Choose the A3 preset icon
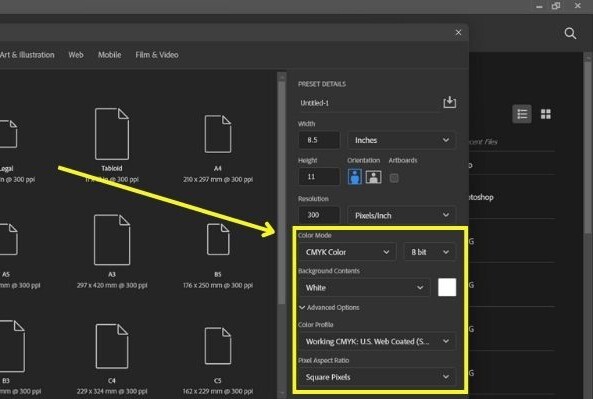 112,240
